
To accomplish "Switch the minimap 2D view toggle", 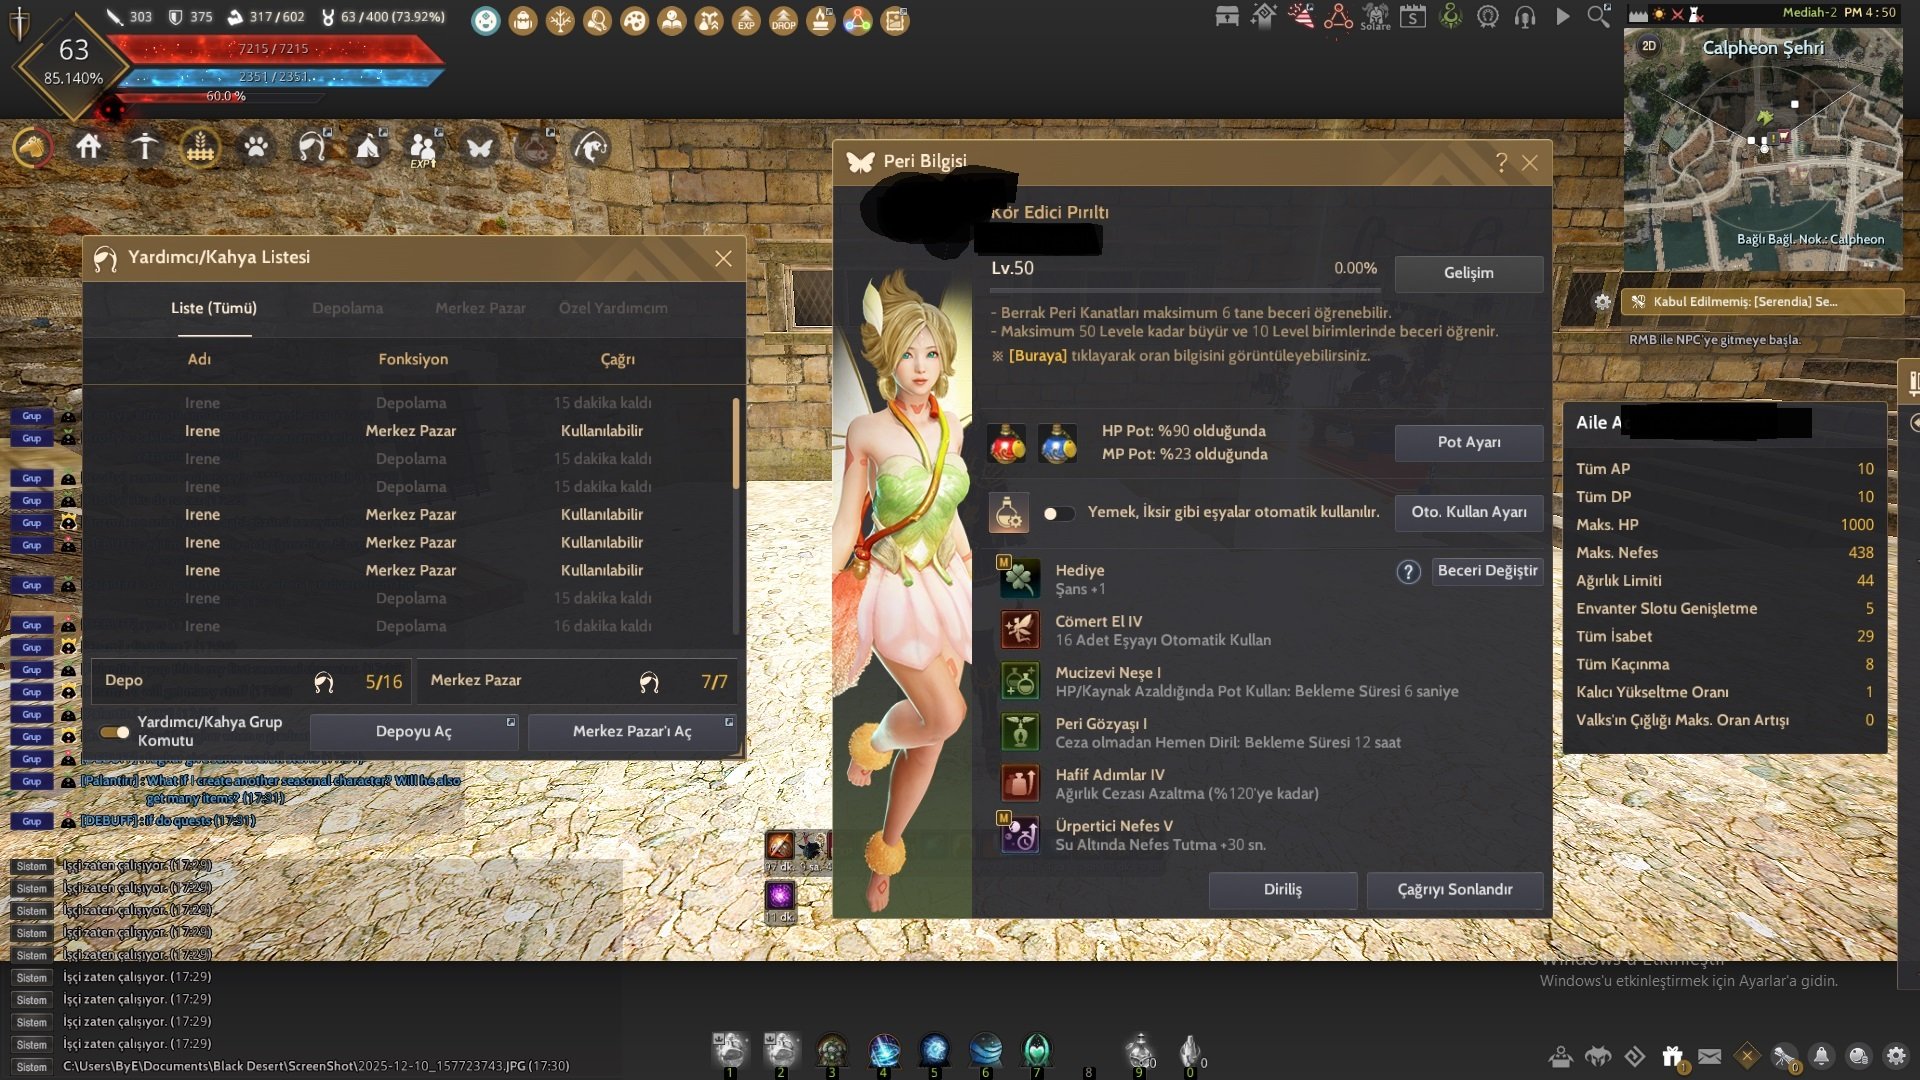I will [1649, 46].
